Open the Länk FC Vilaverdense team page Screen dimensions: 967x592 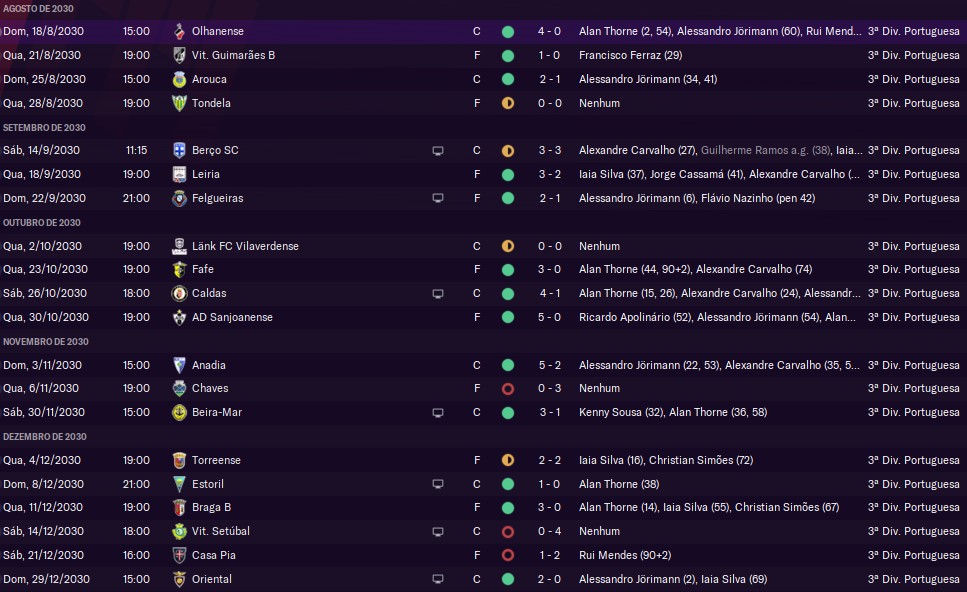(245, 246)
